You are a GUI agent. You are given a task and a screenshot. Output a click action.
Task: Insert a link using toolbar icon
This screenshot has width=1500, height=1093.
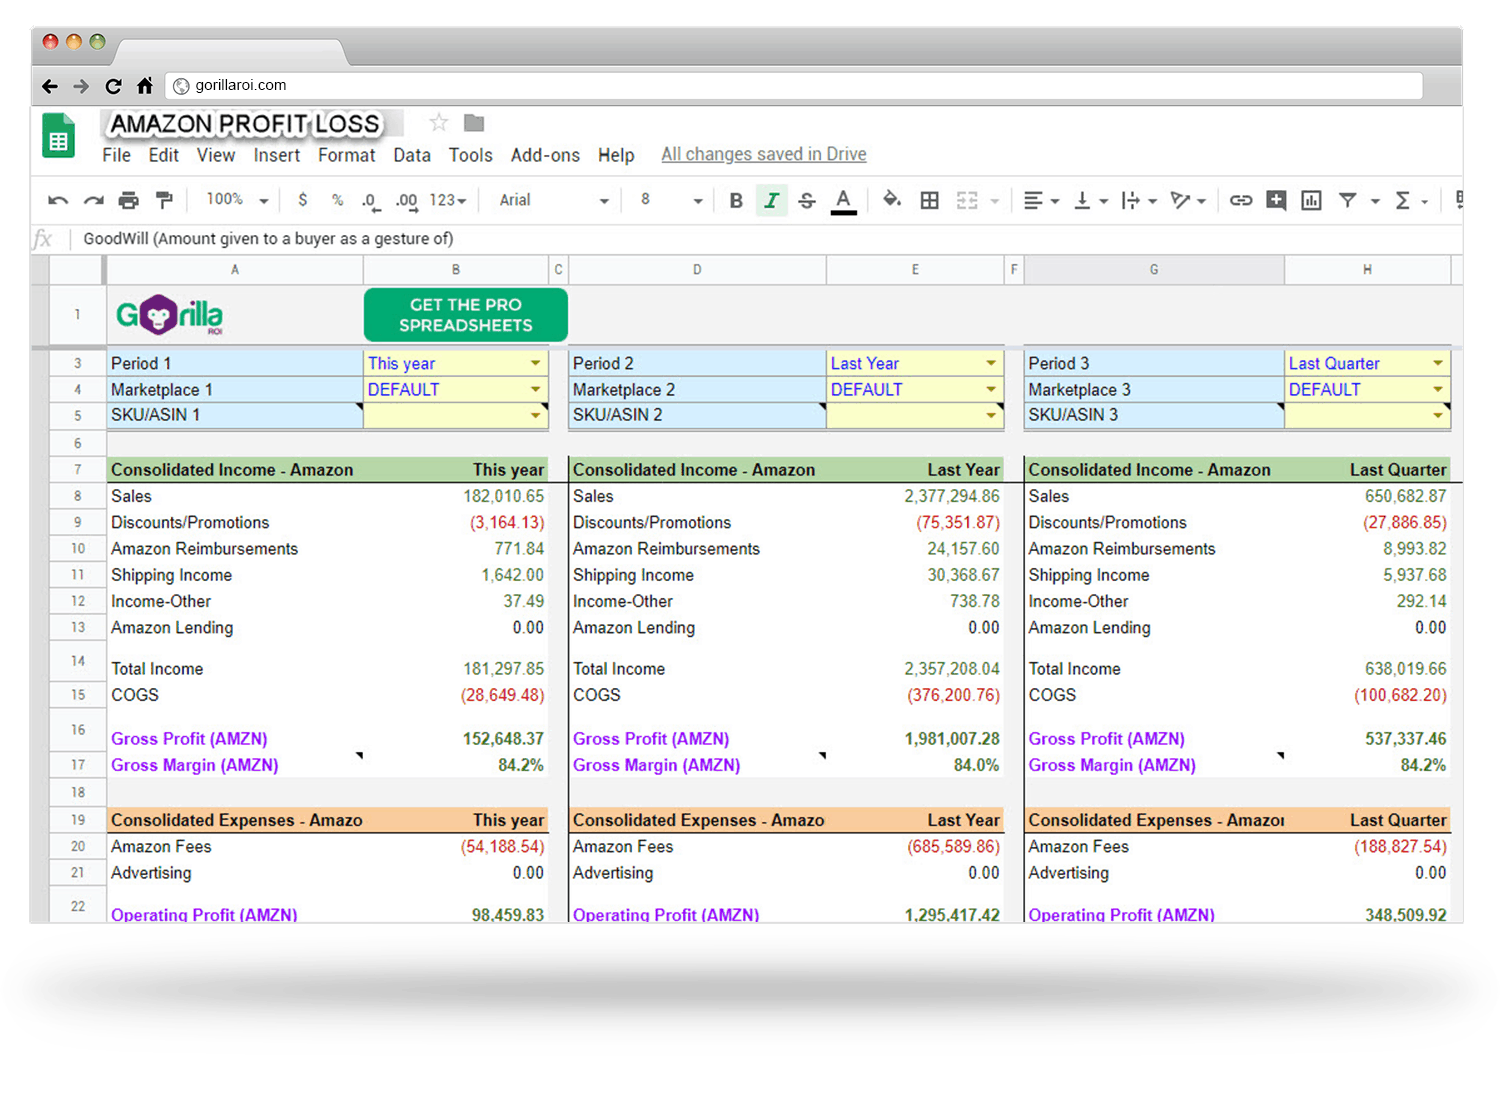point(1240,200)
